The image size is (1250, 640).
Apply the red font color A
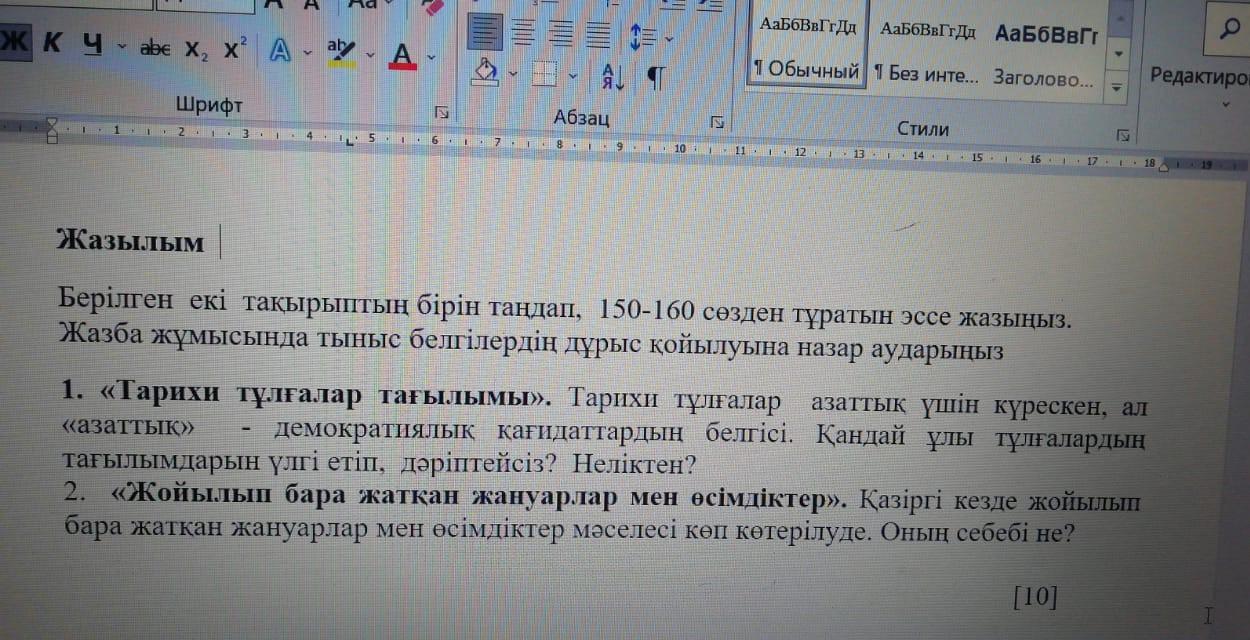pos(403,55)
